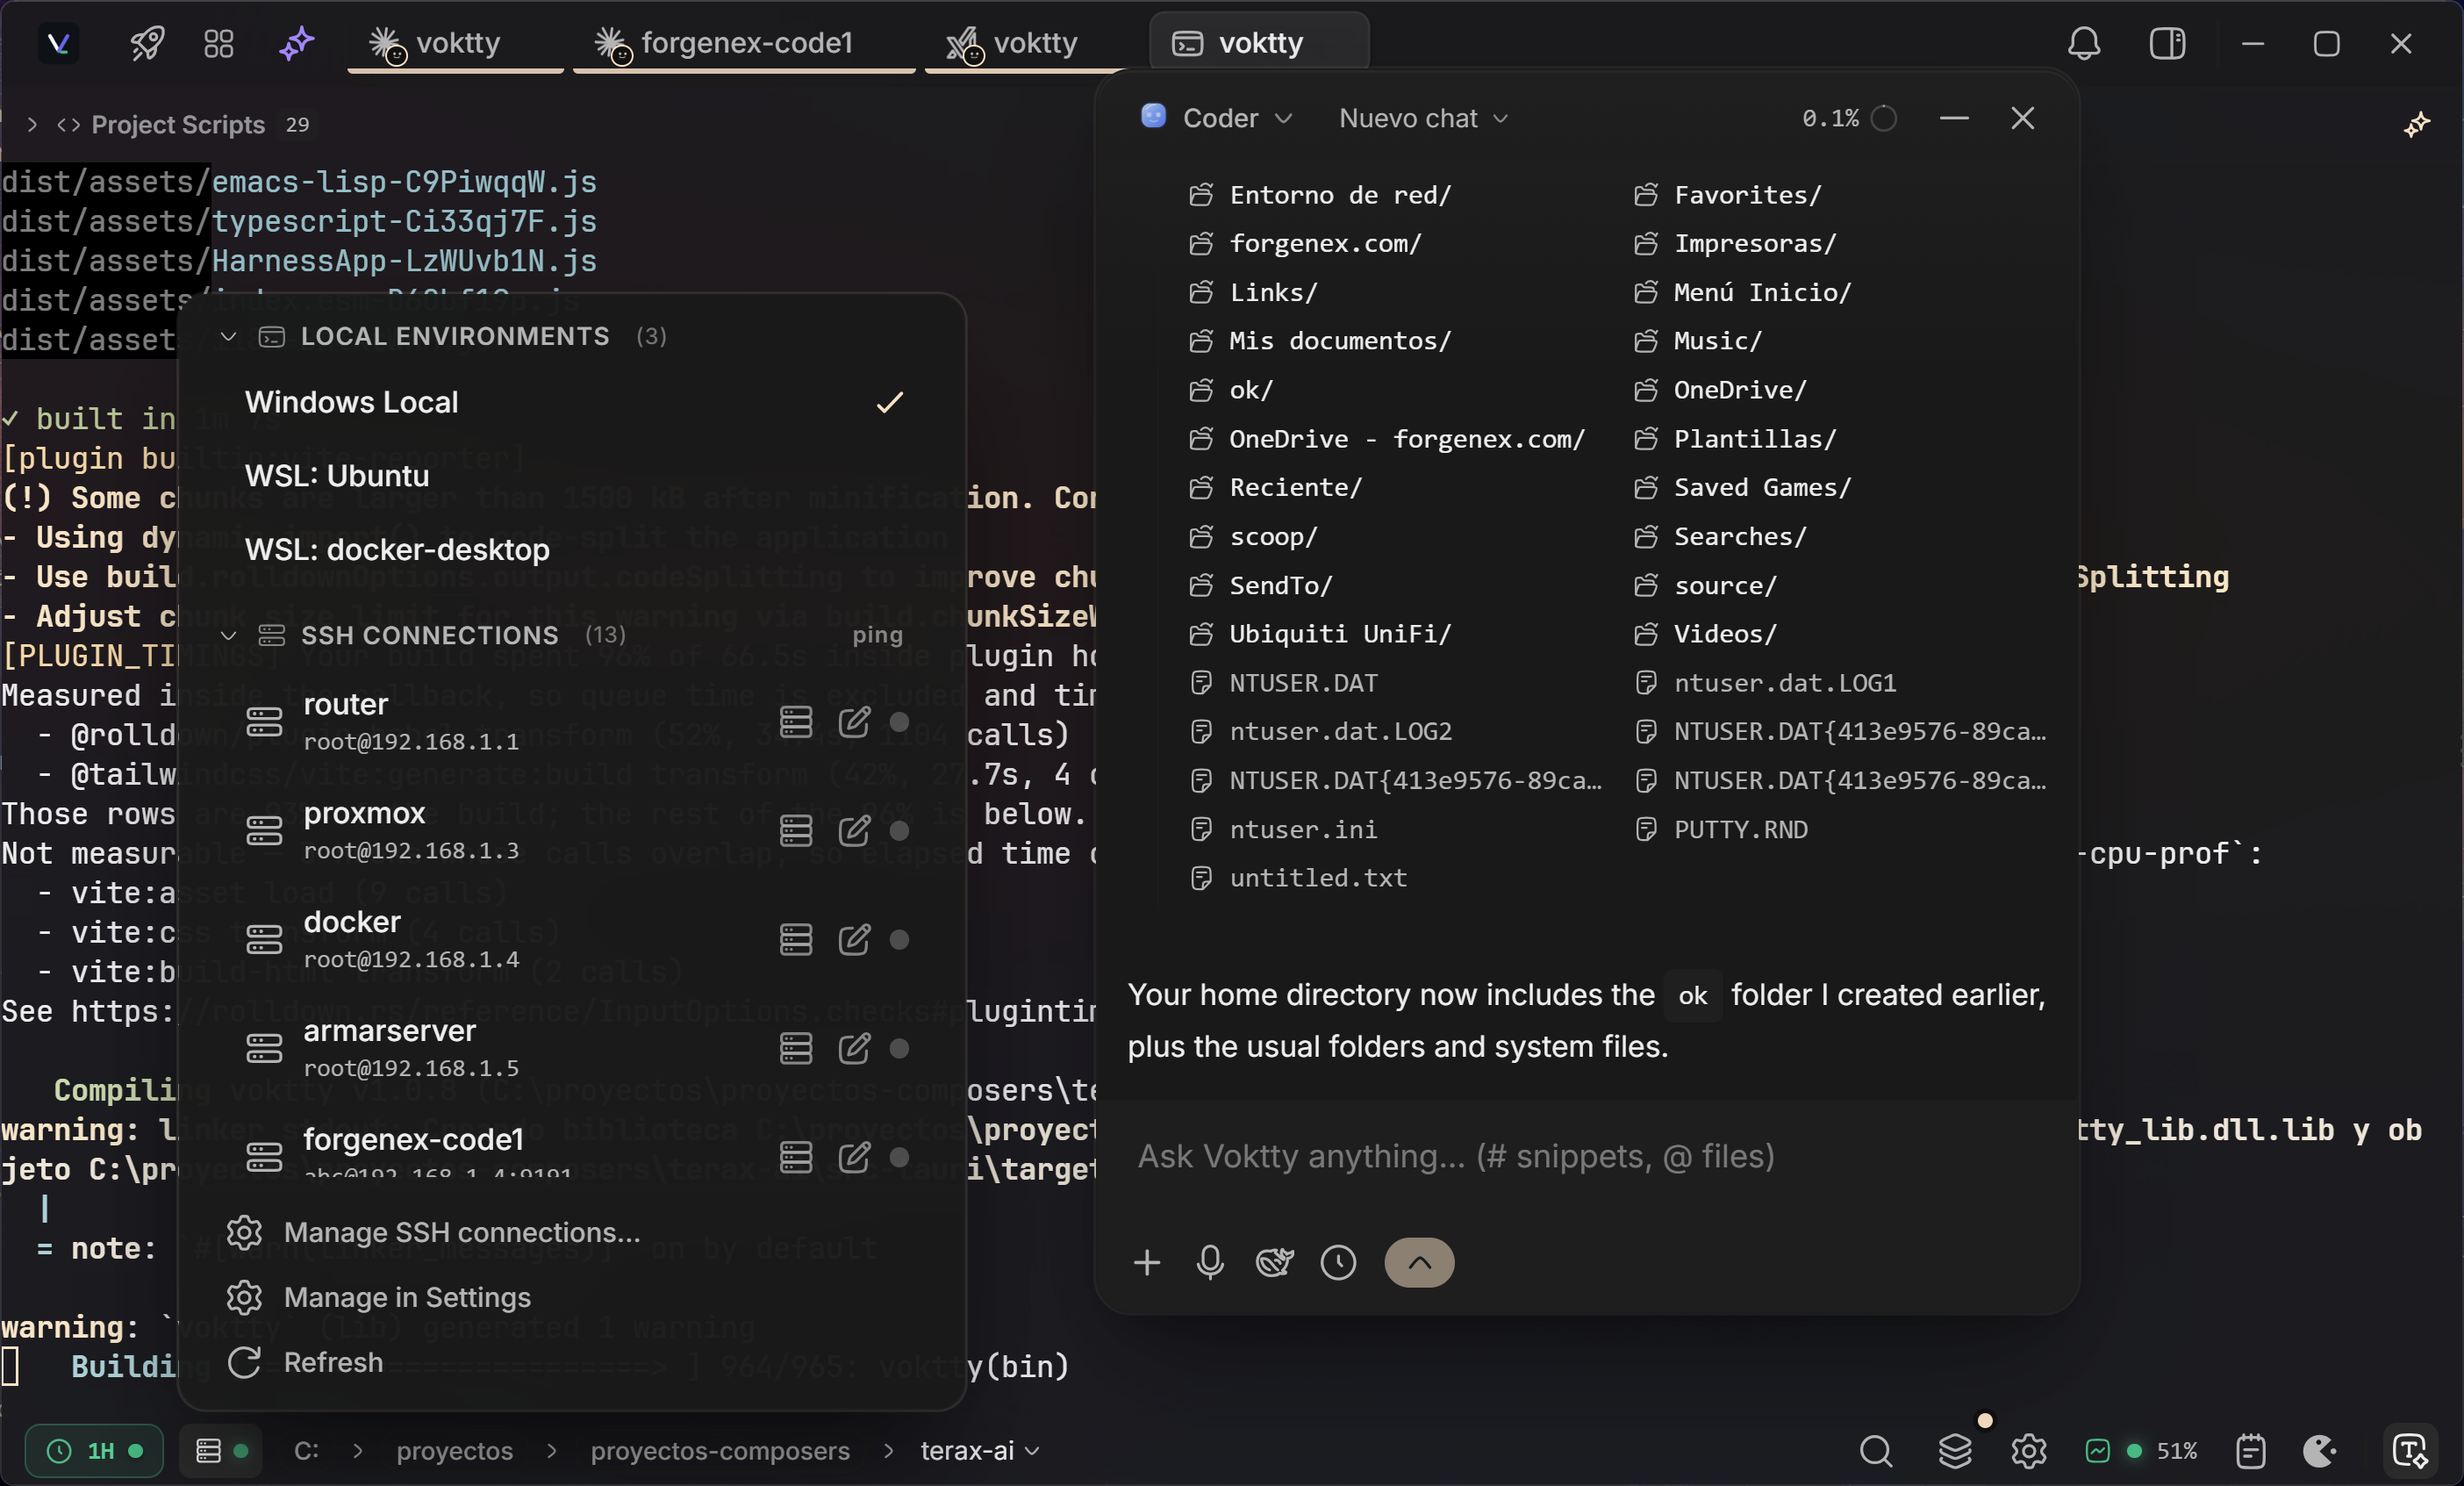
Task: Collapse the SSH CONNECTIONS section
Action: coord(229,635)
